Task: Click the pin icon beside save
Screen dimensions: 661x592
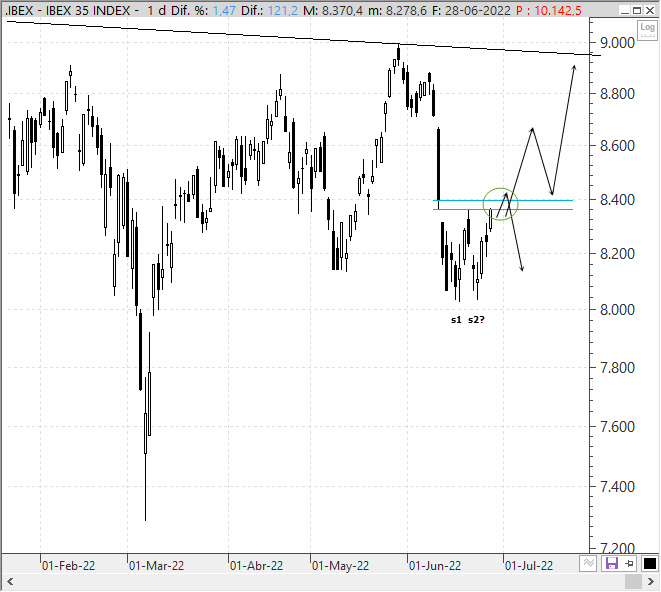Action: coord(629,563)
